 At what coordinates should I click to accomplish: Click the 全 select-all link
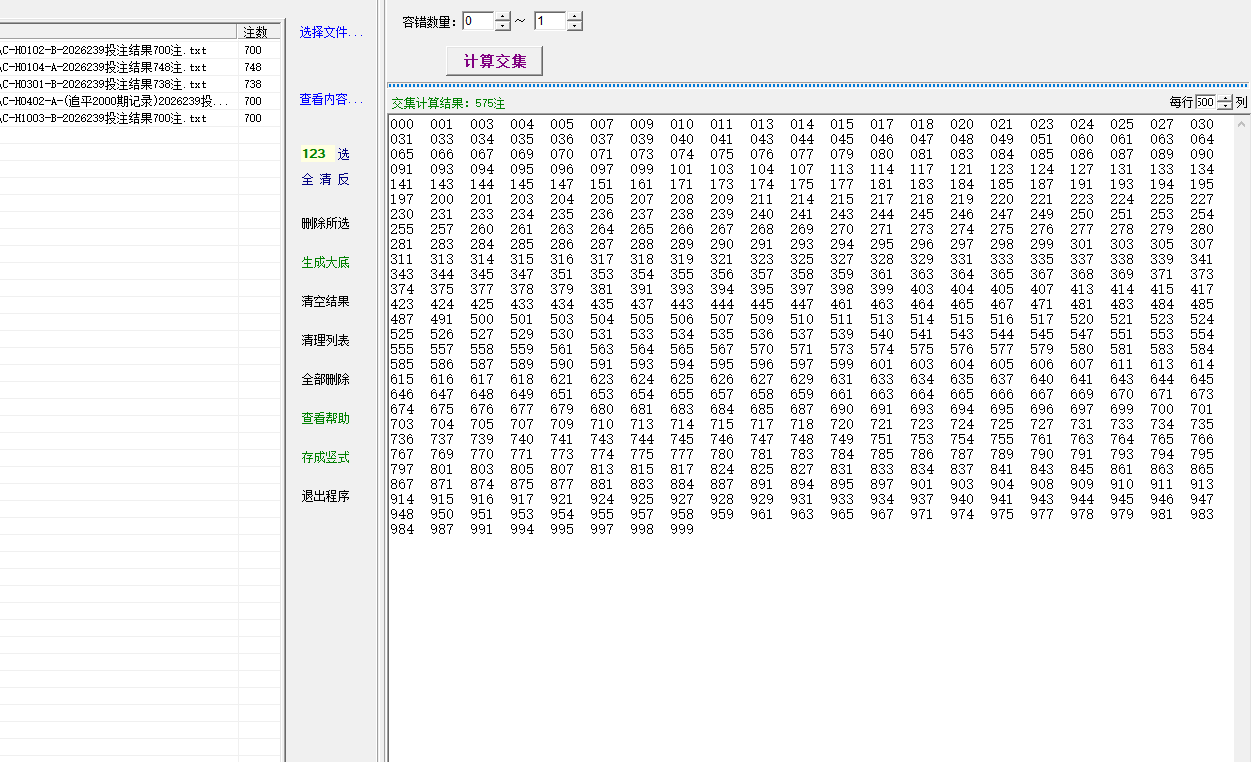[x=308, y=180]
